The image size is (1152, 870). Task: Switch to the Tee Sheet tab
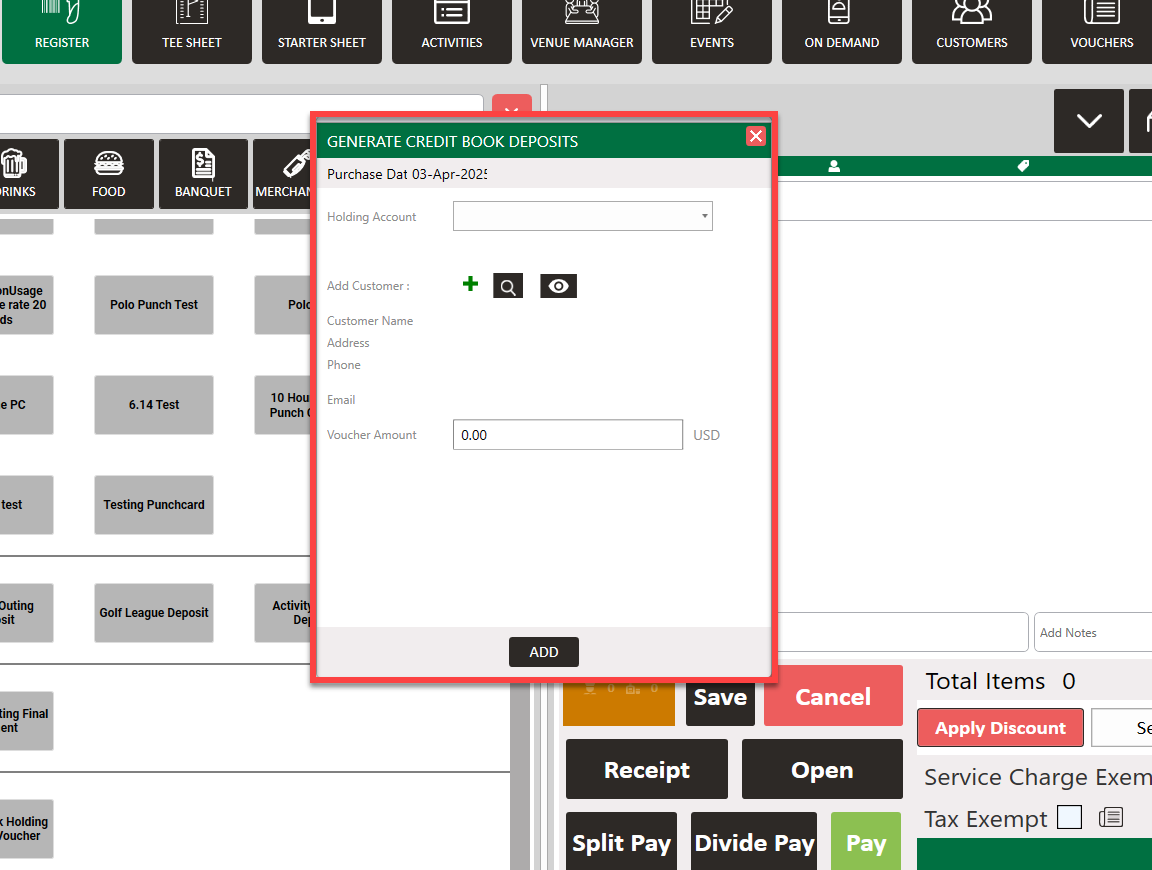(192, 32)
